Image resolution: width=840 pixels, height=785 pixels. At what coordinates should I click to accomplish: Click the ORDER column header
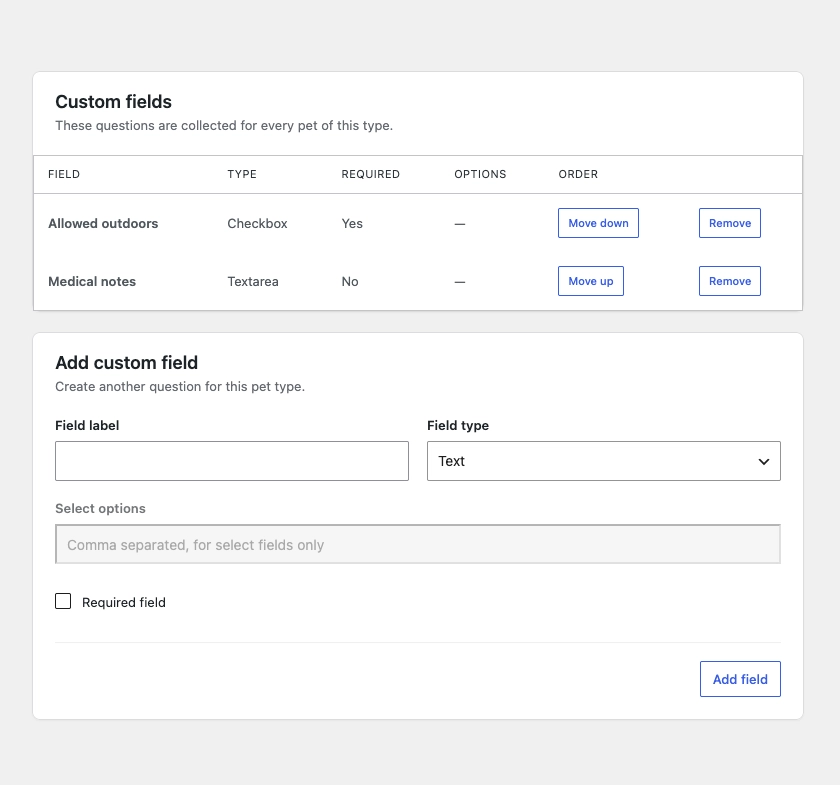click(x=578, y=174)
